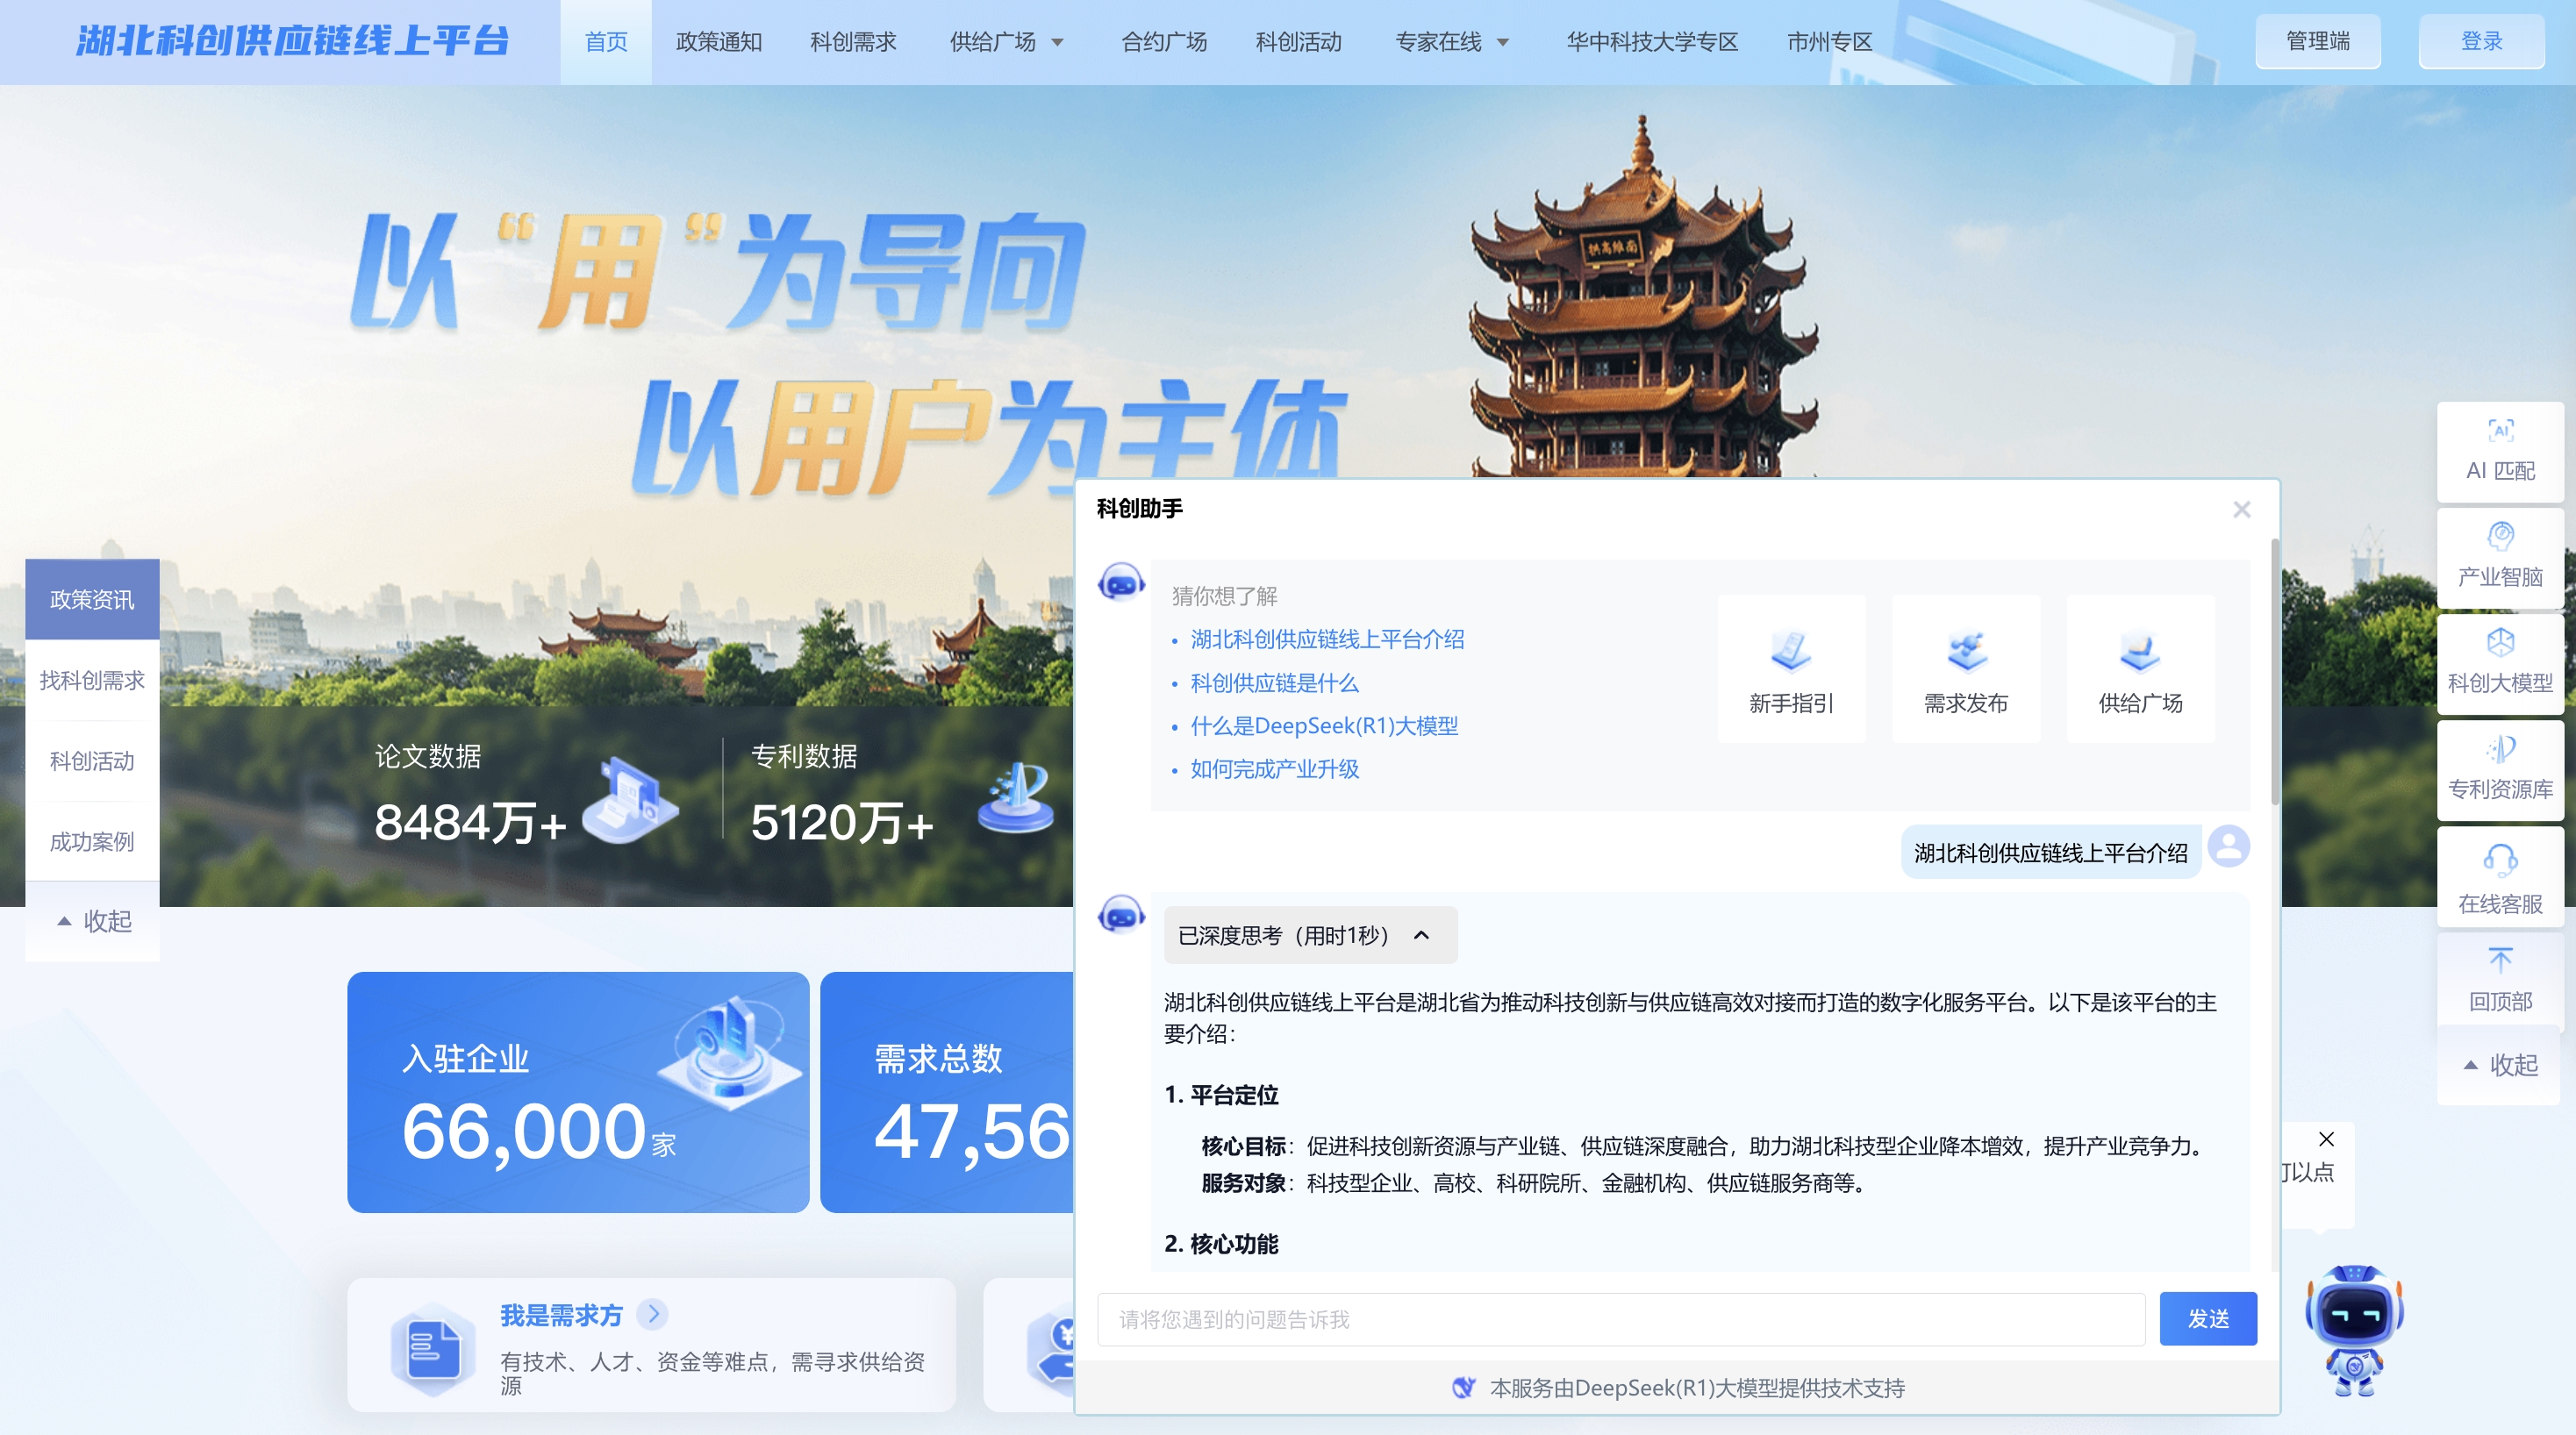Screen dimensions: 2576x1435
Task: Collapse the left sidebar with 收起
Action: pyautogui.click(x=93, y=920)
